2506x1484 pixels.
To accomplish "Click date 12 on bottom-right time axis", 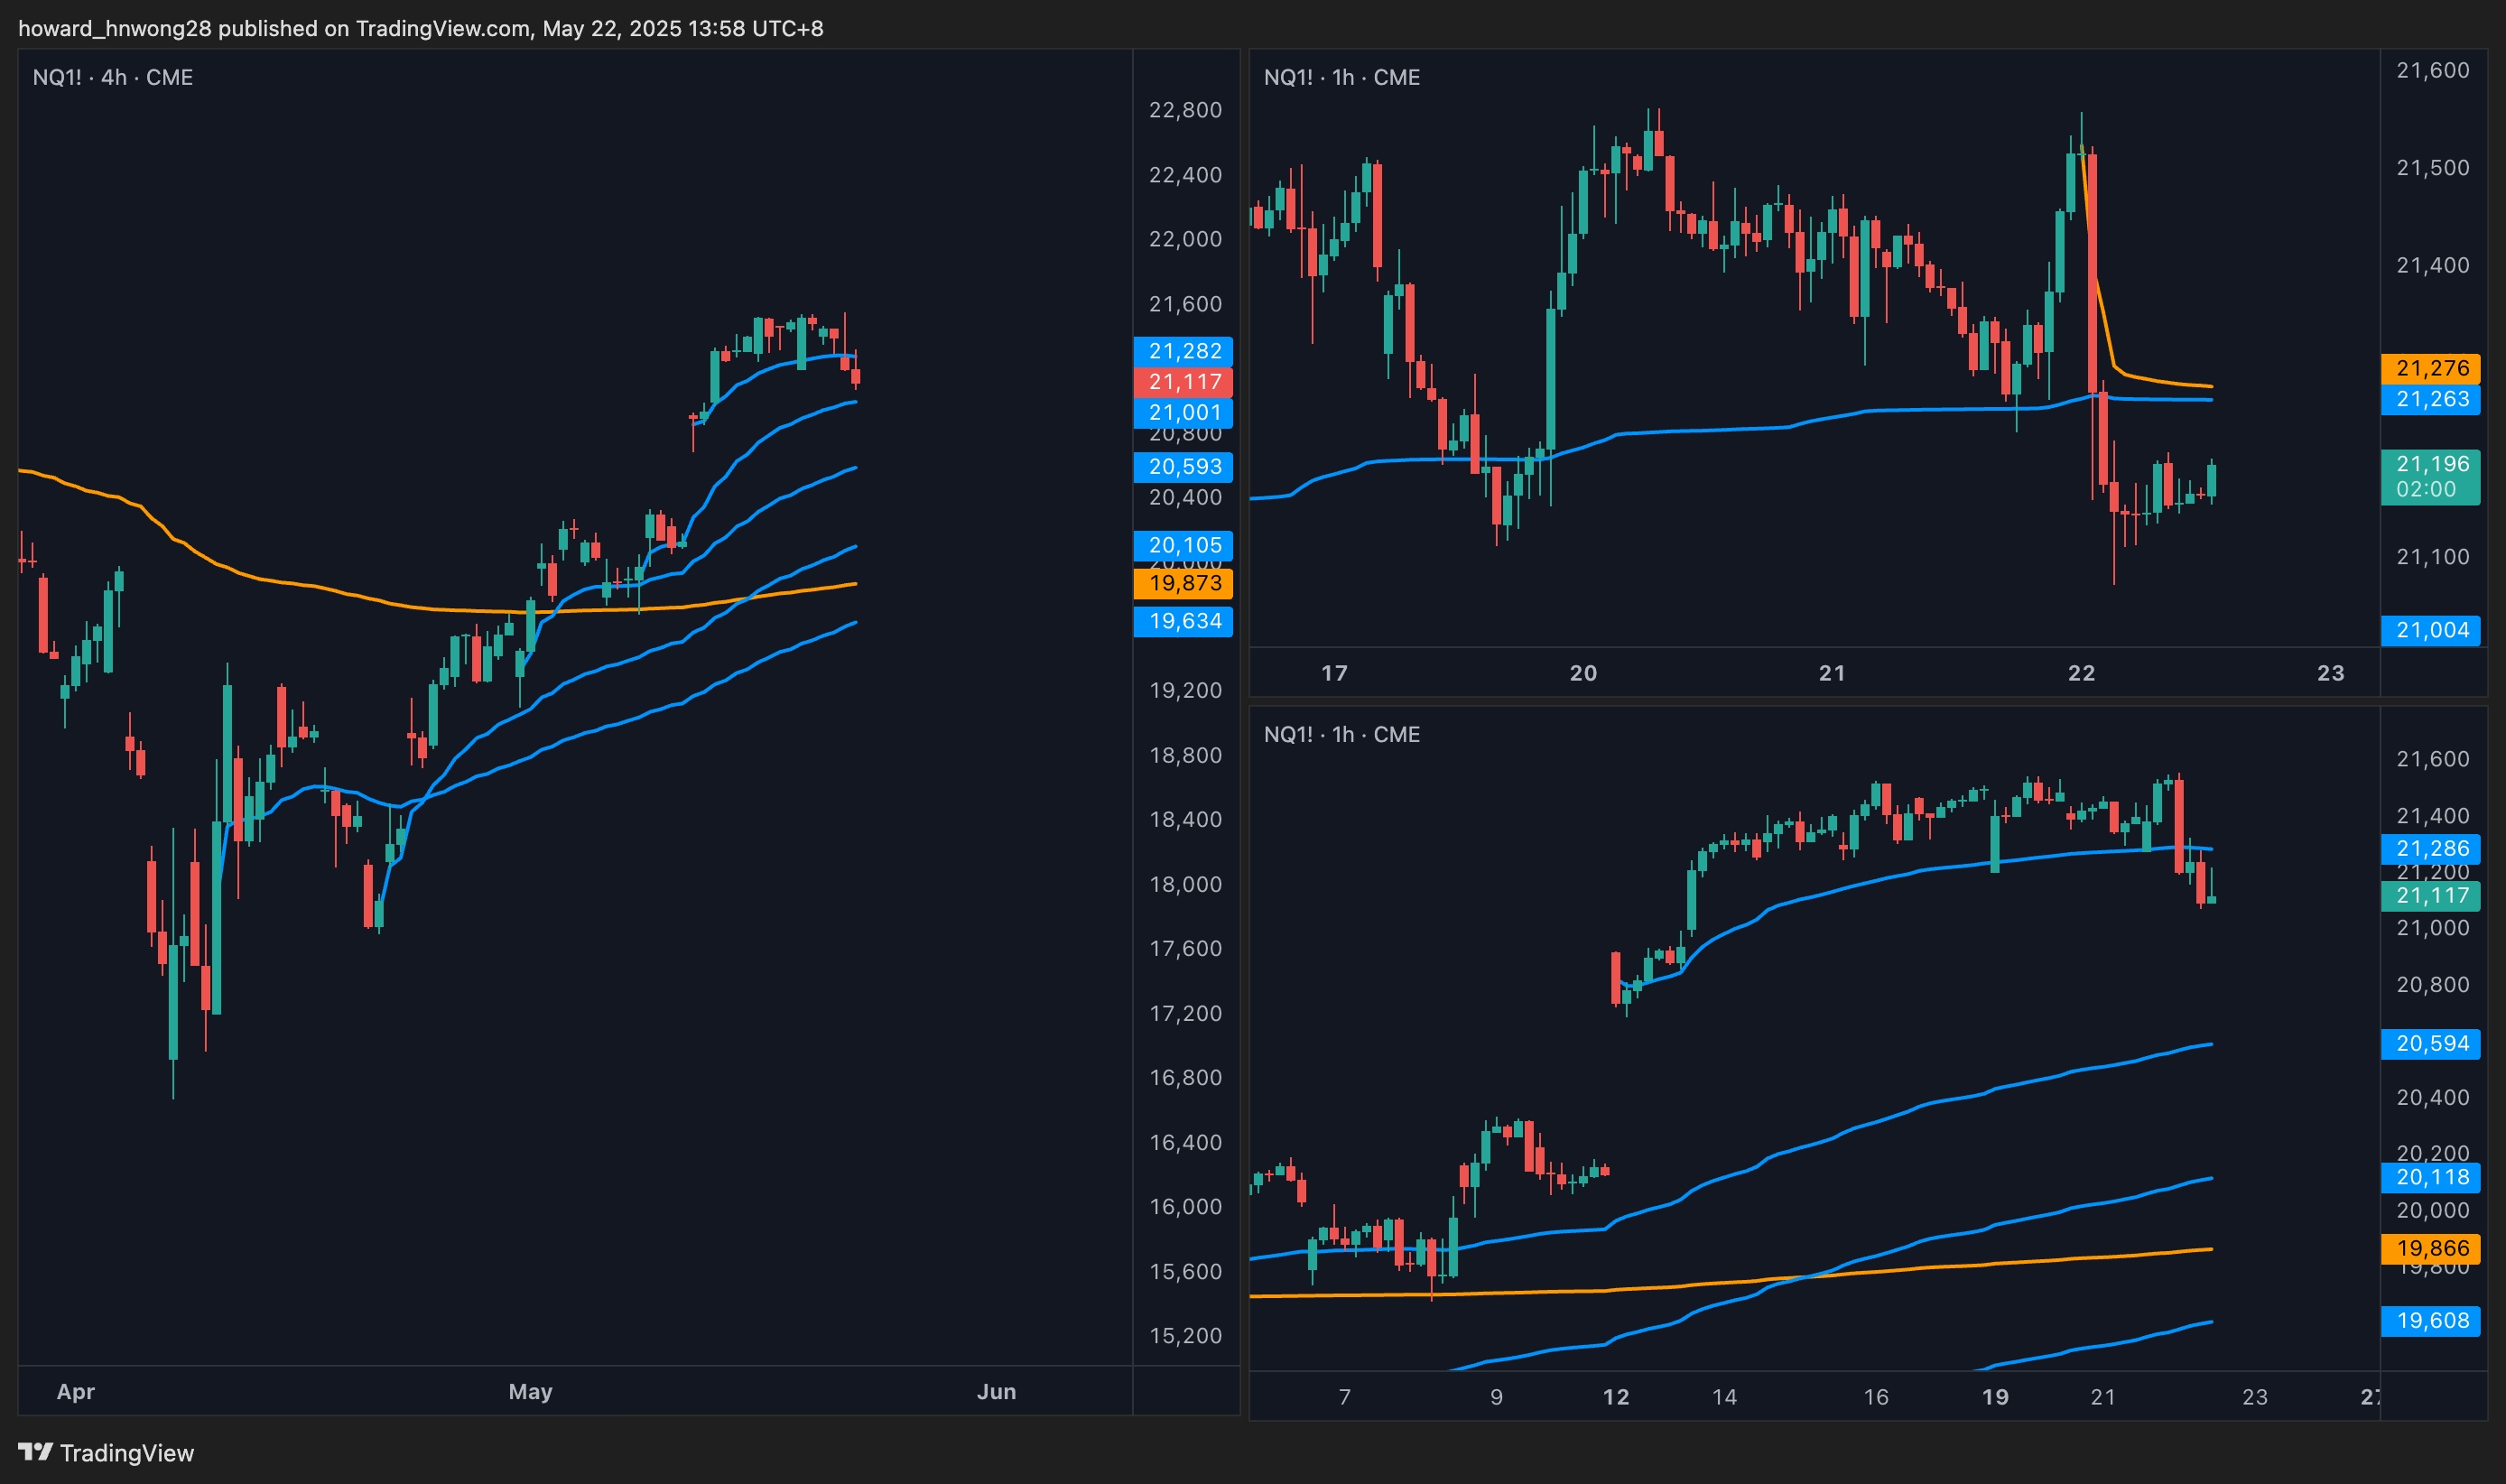I will coord(1616,1397).
